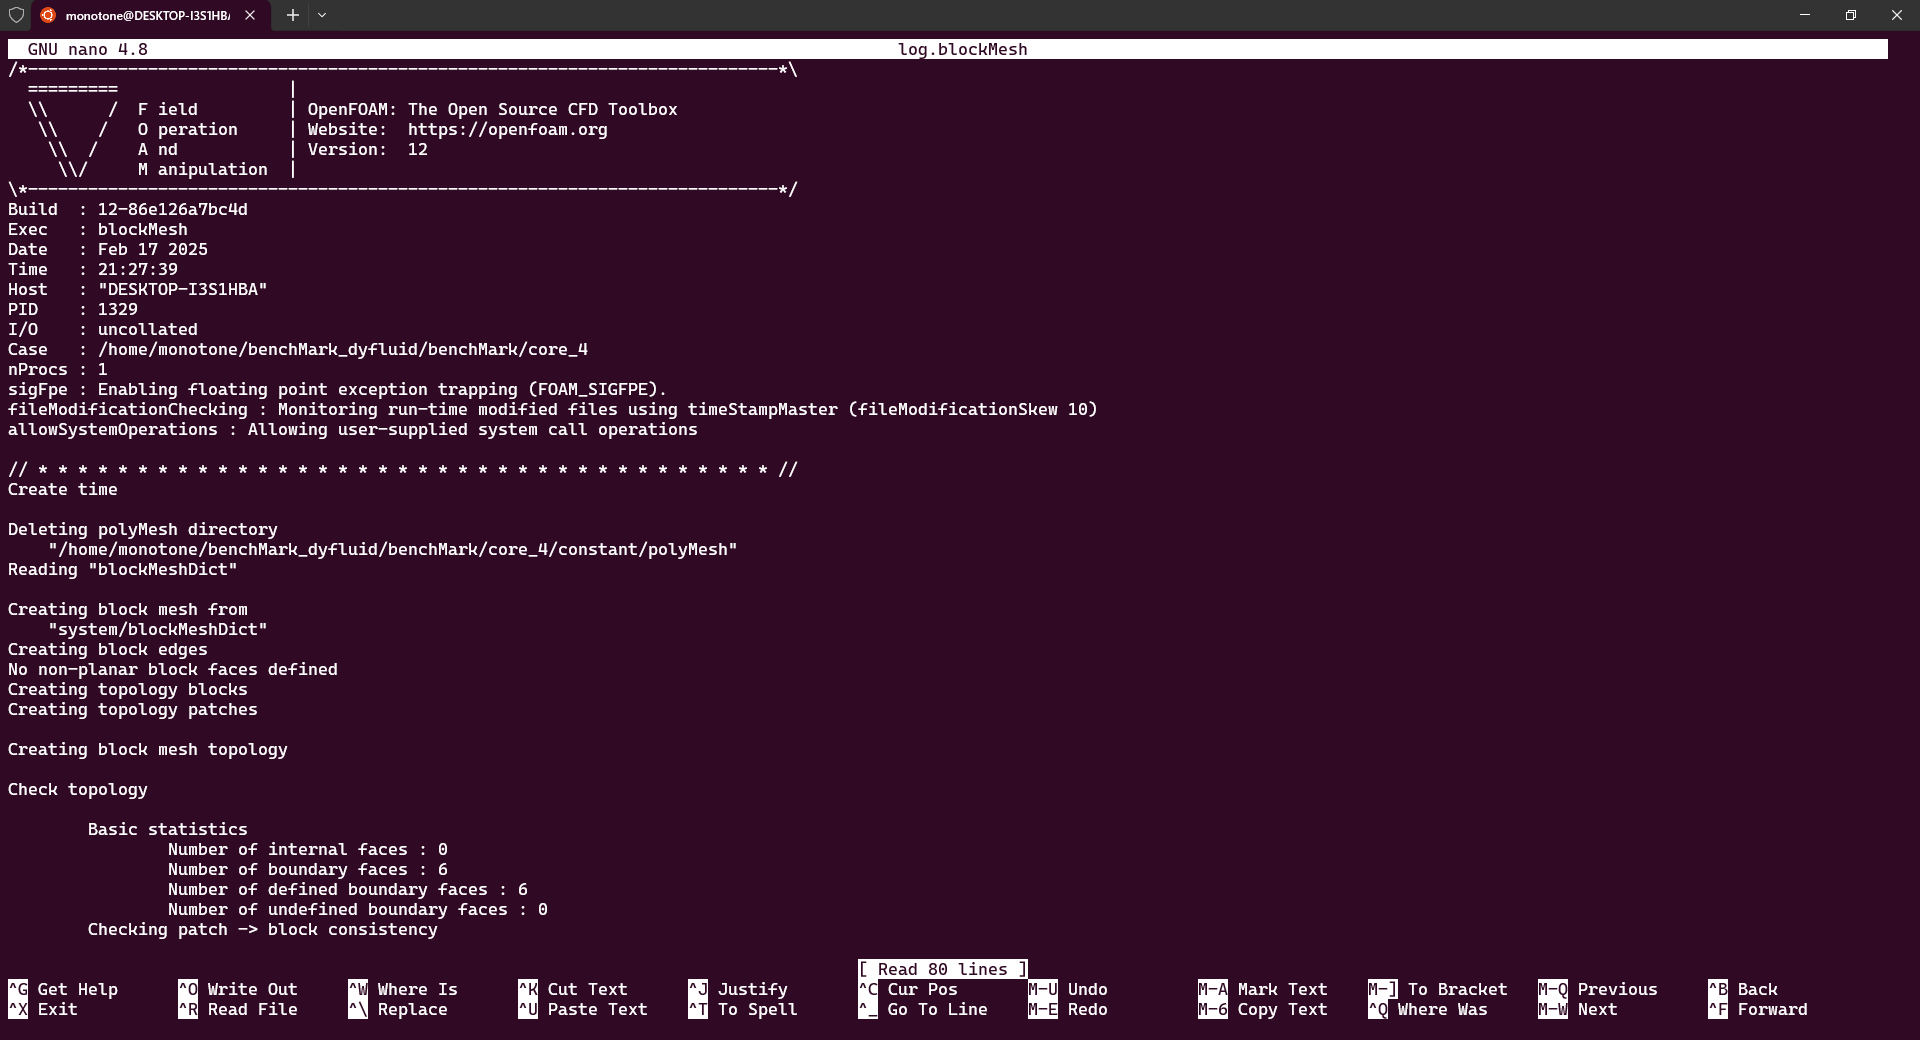The height and width of the screenshot is (1040, 1920).
Task: Click the ^F Forward shortcut
Action: 1758,1009
